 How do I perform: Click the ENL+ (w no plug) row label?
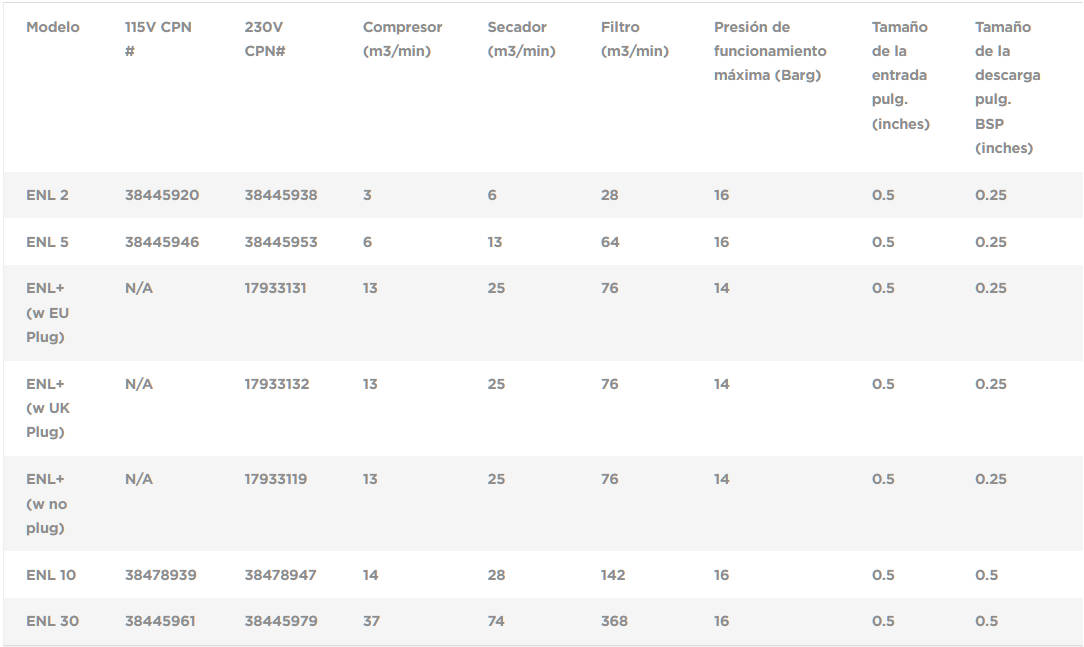[x=47, y=503]
